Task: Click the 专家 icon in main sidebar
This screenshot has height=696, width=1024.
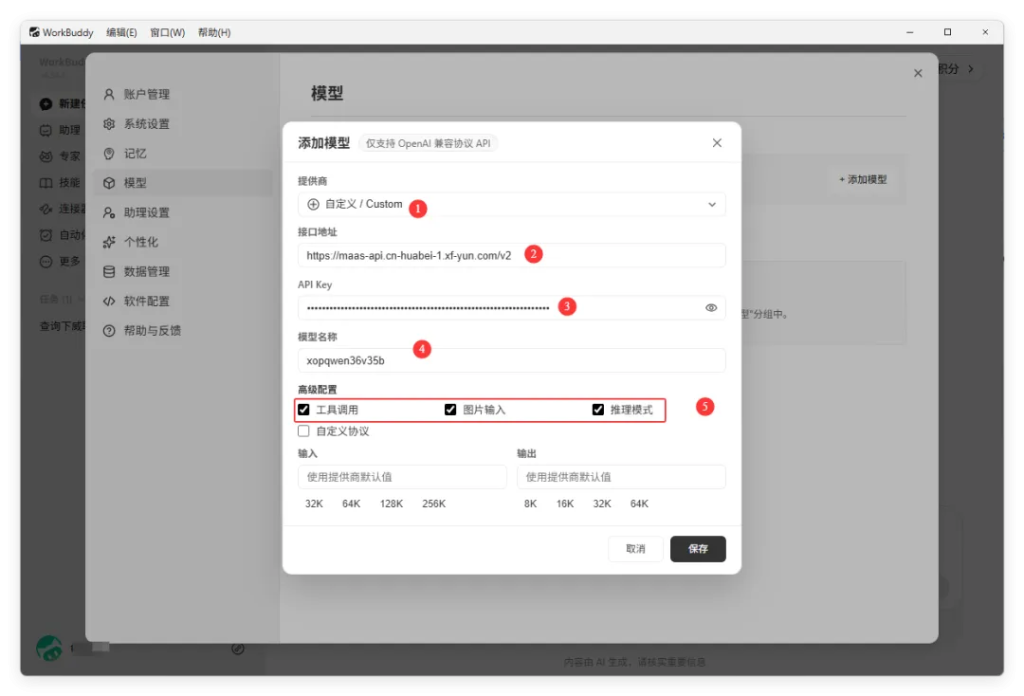Action: (x=46, y=156)
